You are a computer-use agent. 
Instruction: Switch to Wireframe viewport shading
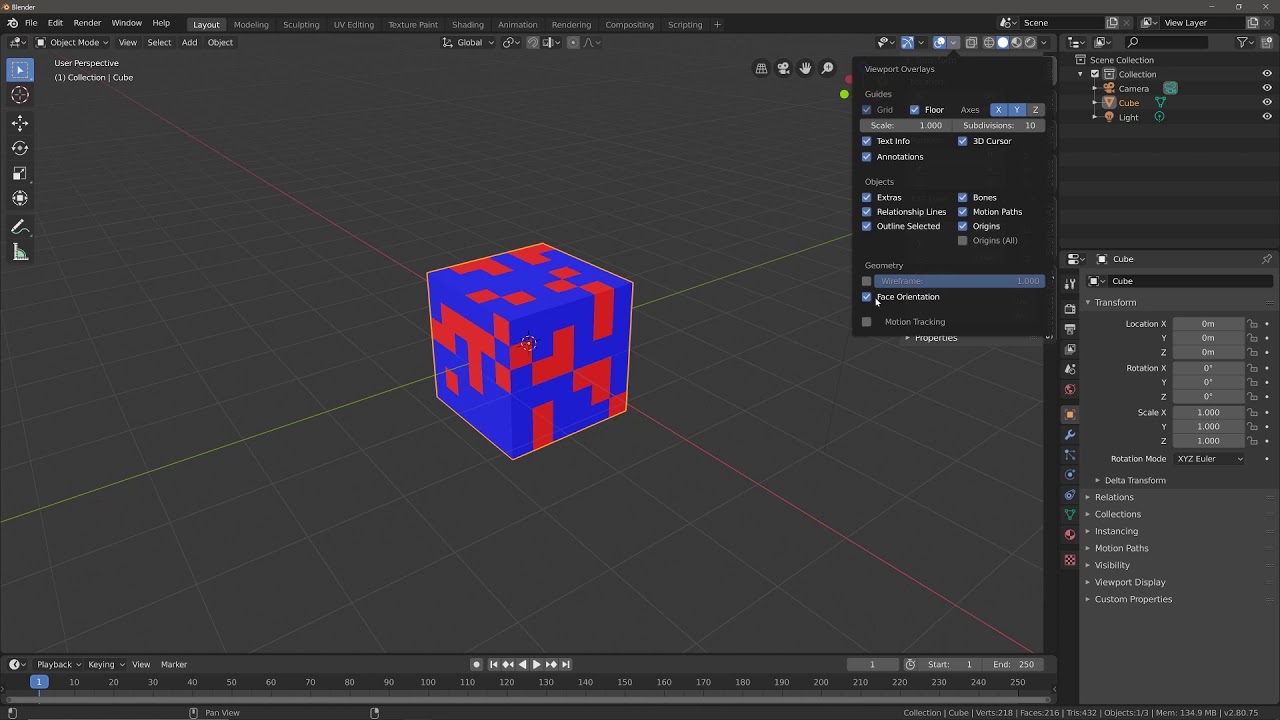(988, 42)
